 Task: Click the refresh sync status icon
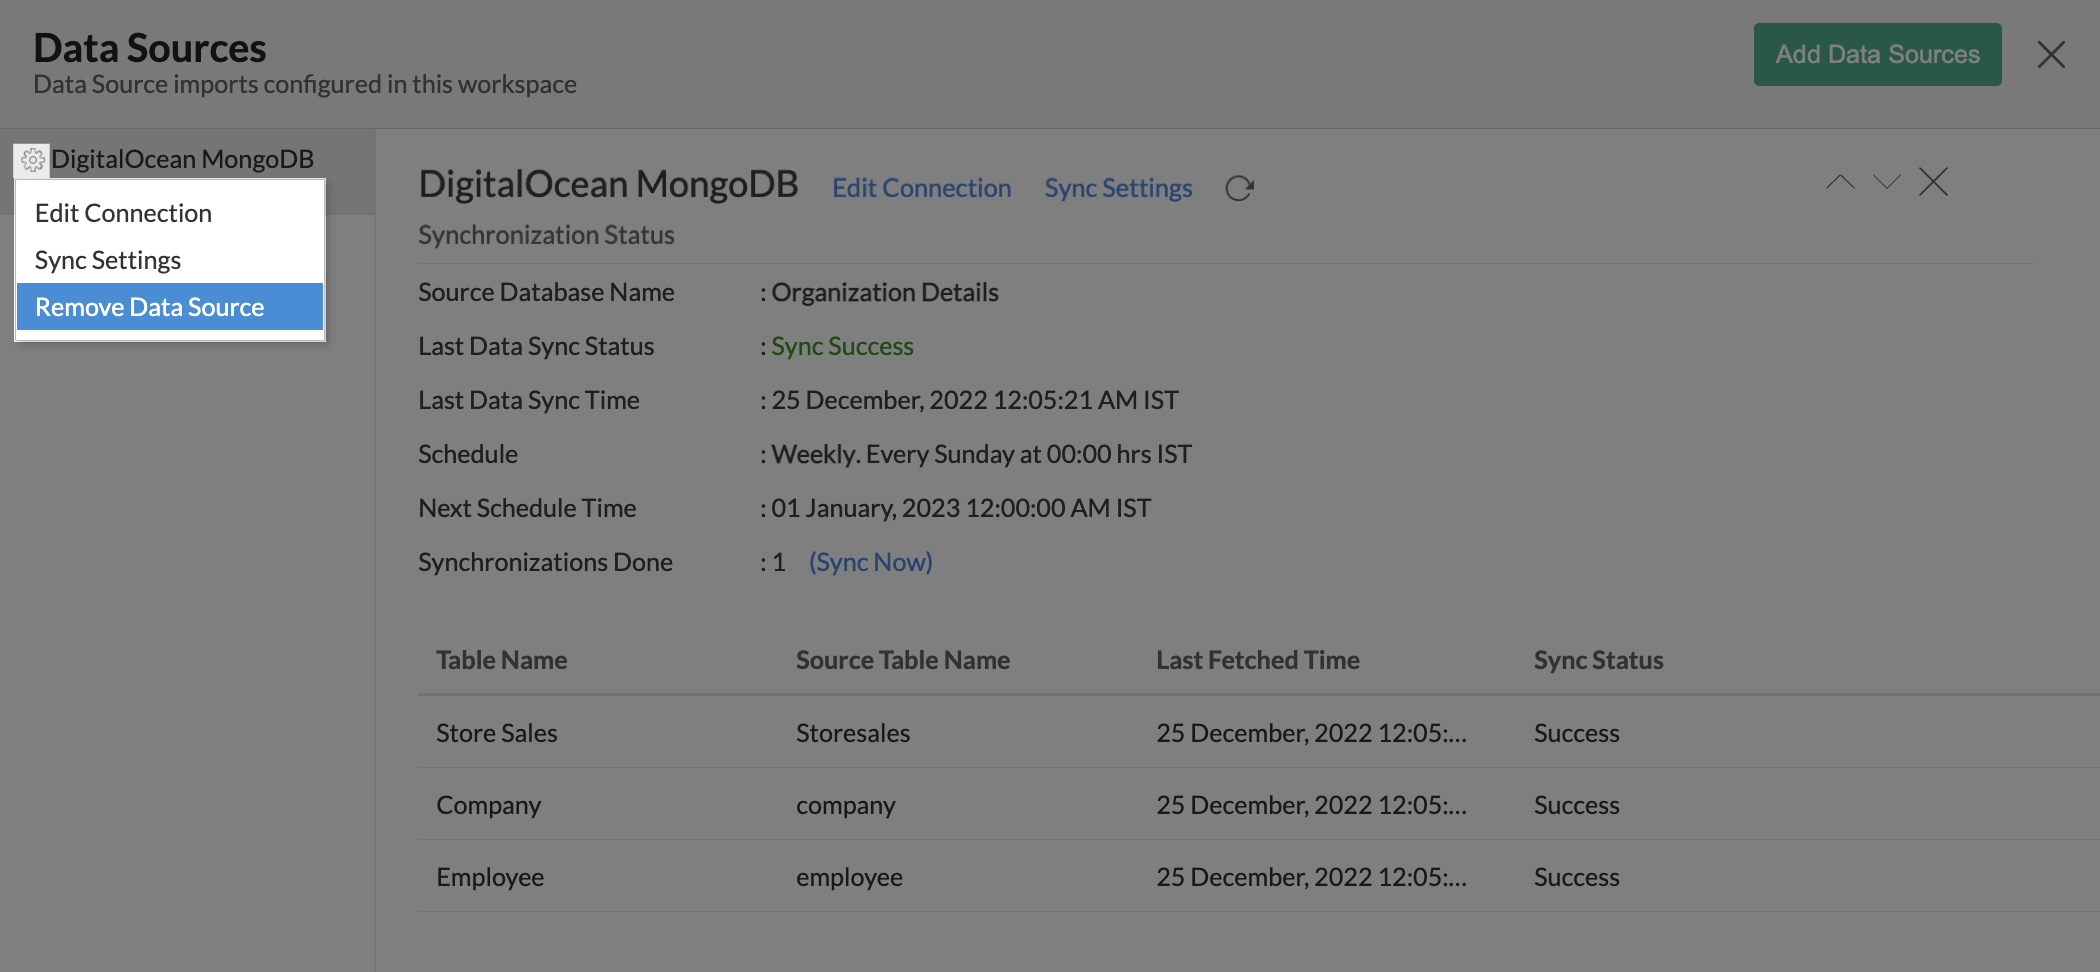[x=1239, y=188]
